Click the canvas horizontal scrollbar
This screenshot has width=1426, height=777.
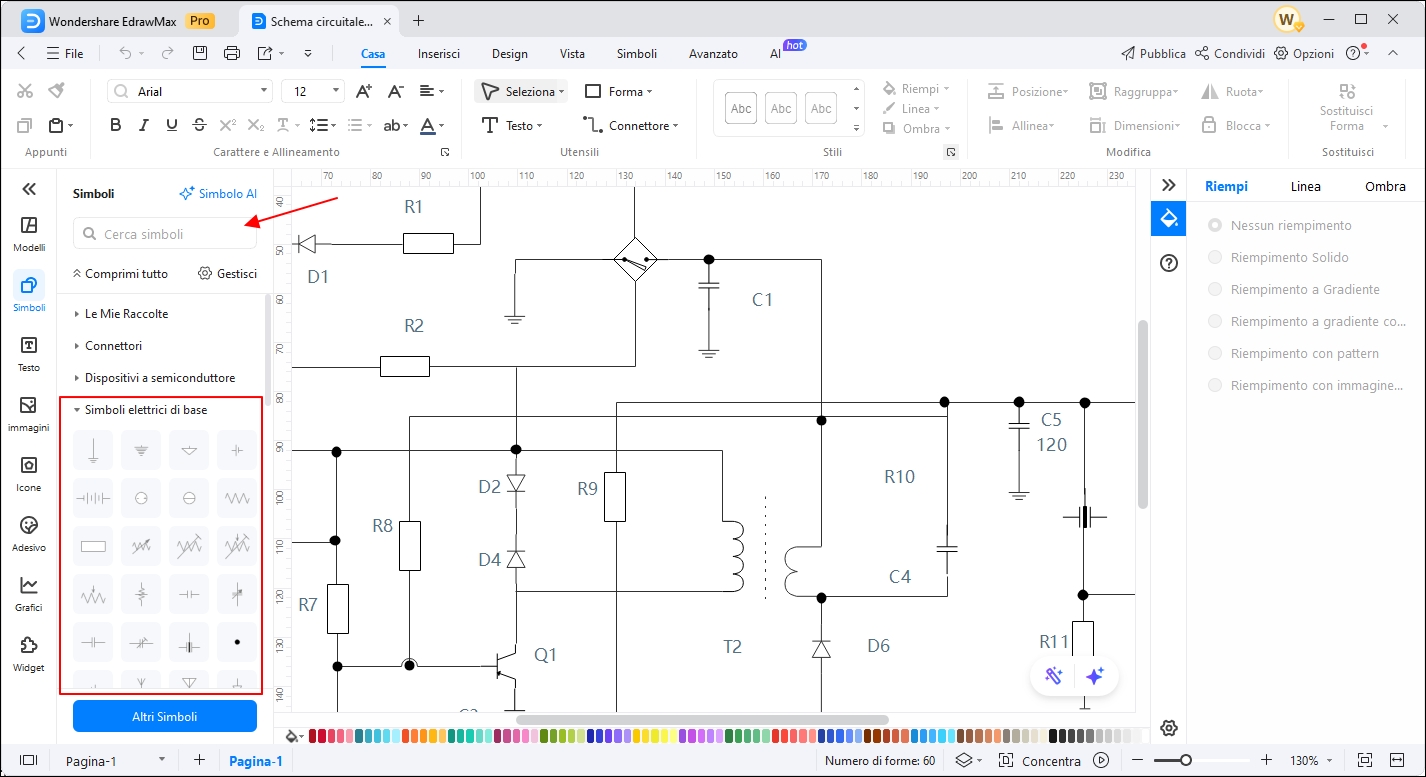click(x=702, y=719)
